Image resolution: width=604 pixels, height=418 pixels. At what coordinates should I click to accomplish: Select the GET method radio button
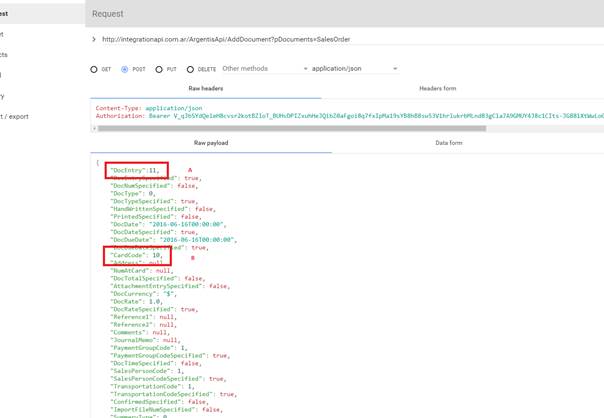(94, 70)
